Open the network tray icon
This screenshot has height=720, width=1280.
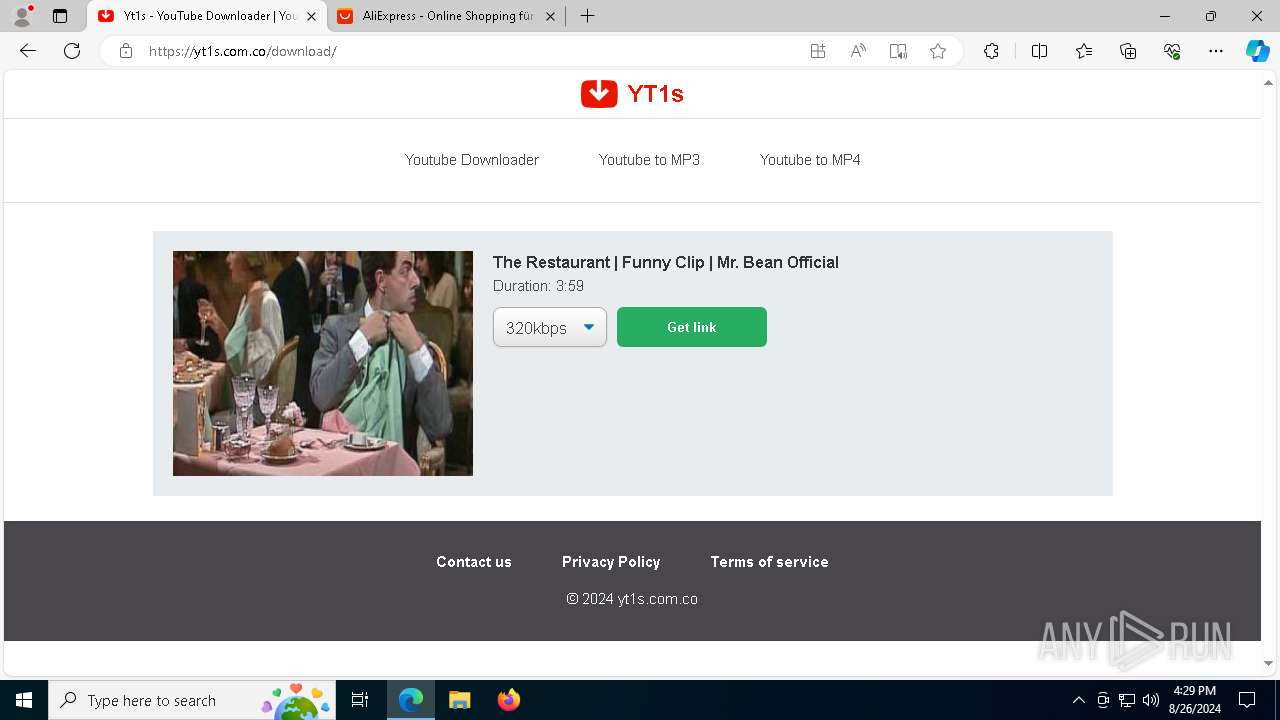tap(1127, 700)
